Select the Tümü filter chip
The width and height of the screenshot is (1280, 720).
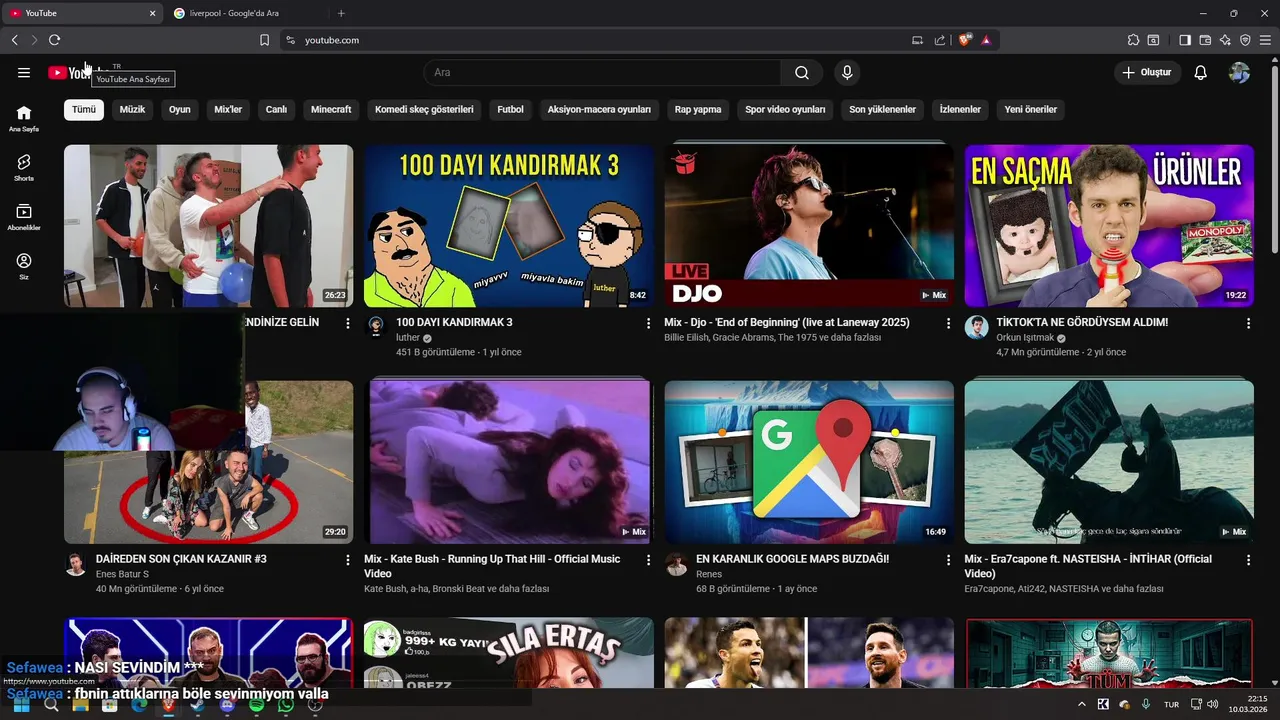[84, 110]
